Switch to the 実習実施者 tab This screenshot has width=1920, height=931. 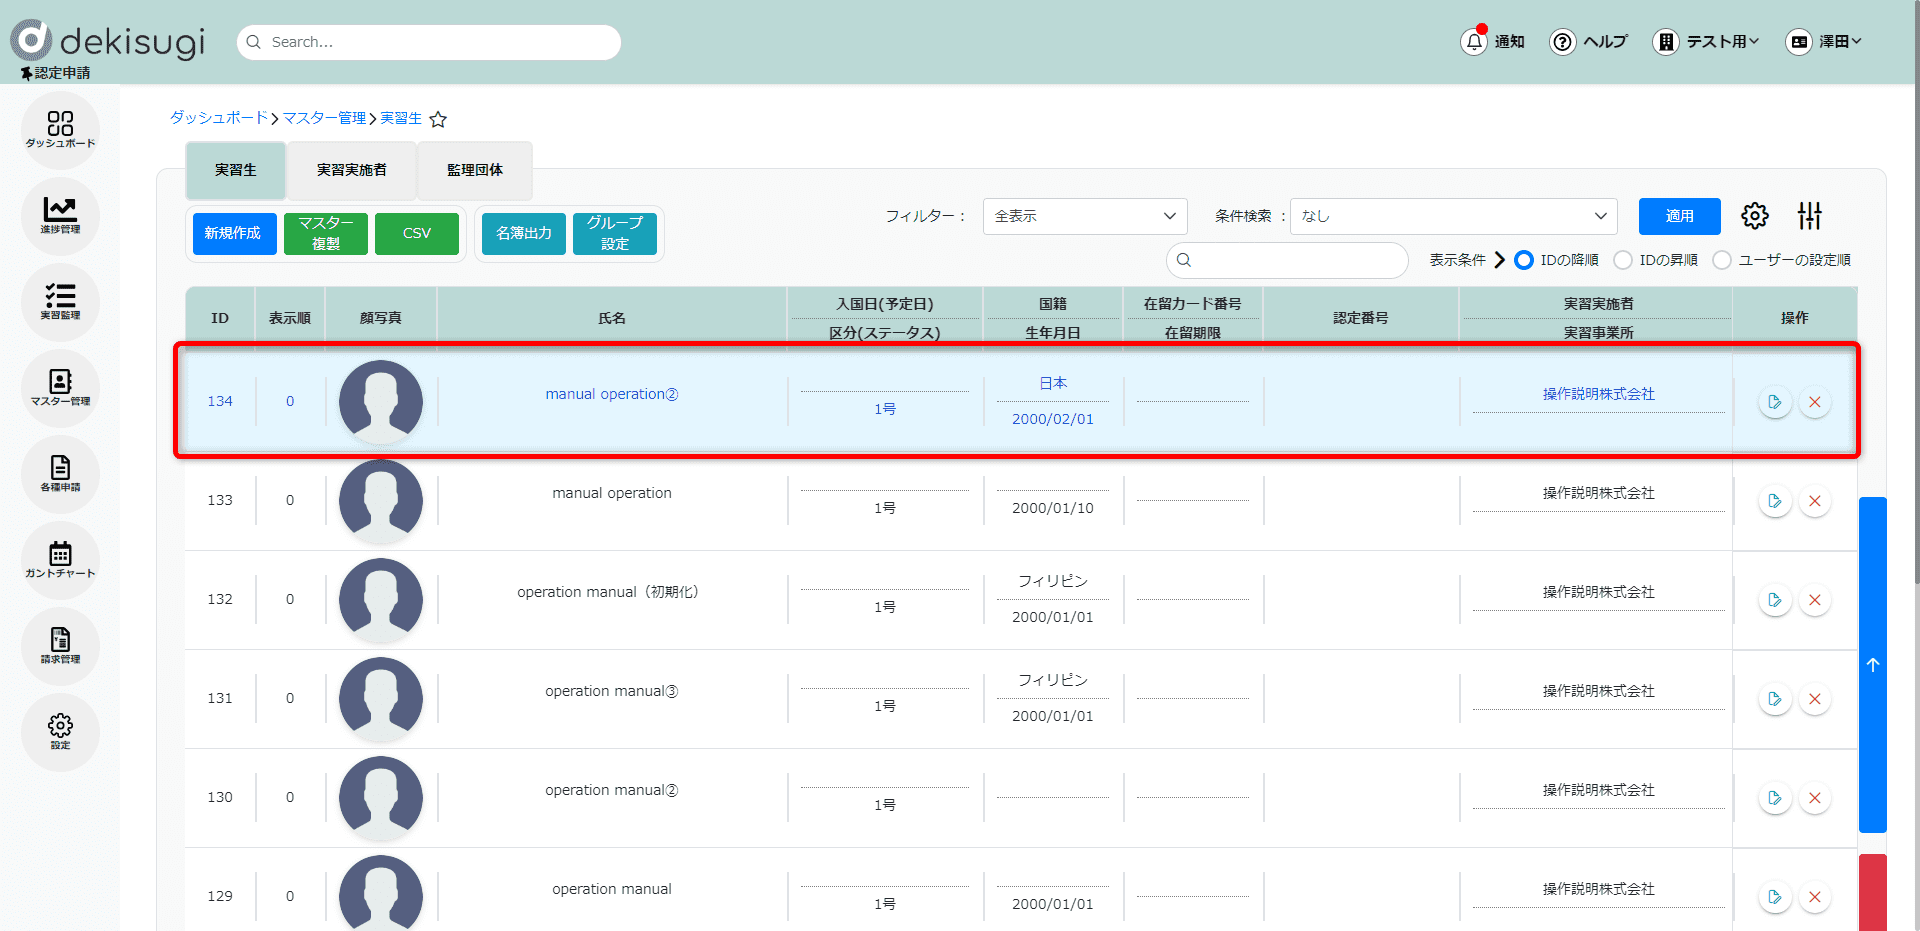351,170
